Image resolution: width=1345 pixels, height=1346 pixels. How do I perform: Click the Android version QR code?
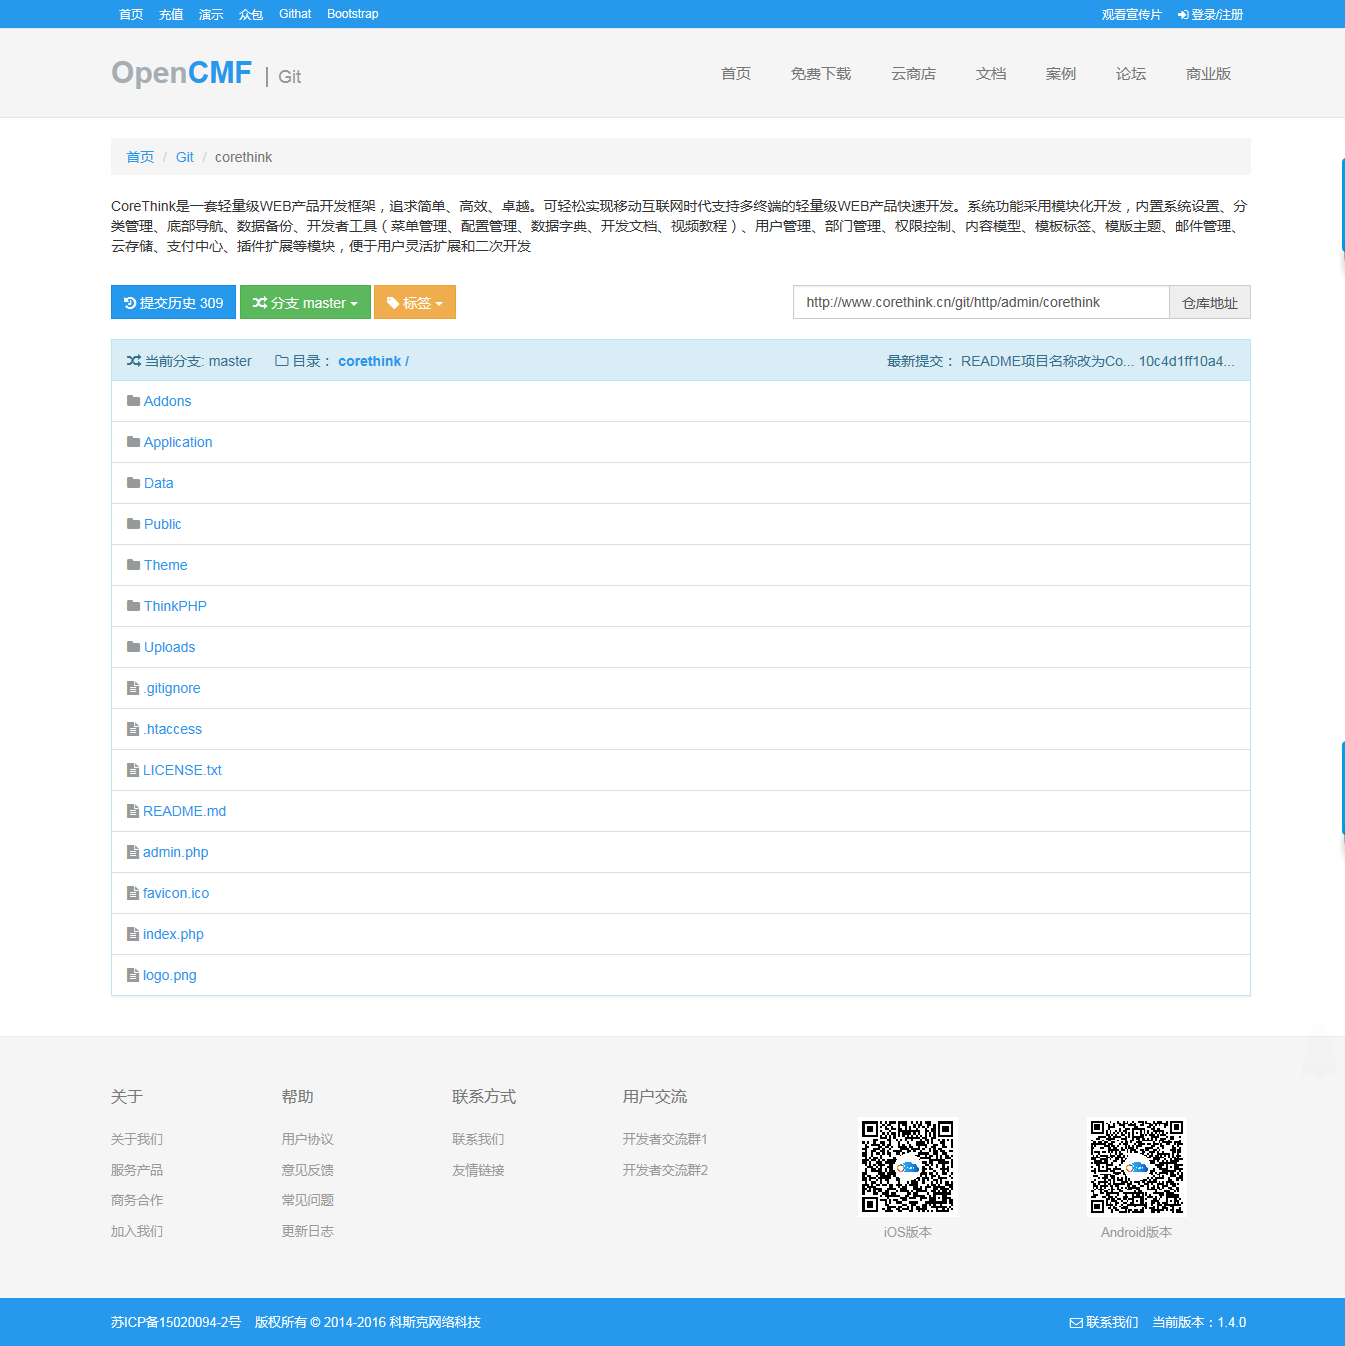tap(1136, 1166)
